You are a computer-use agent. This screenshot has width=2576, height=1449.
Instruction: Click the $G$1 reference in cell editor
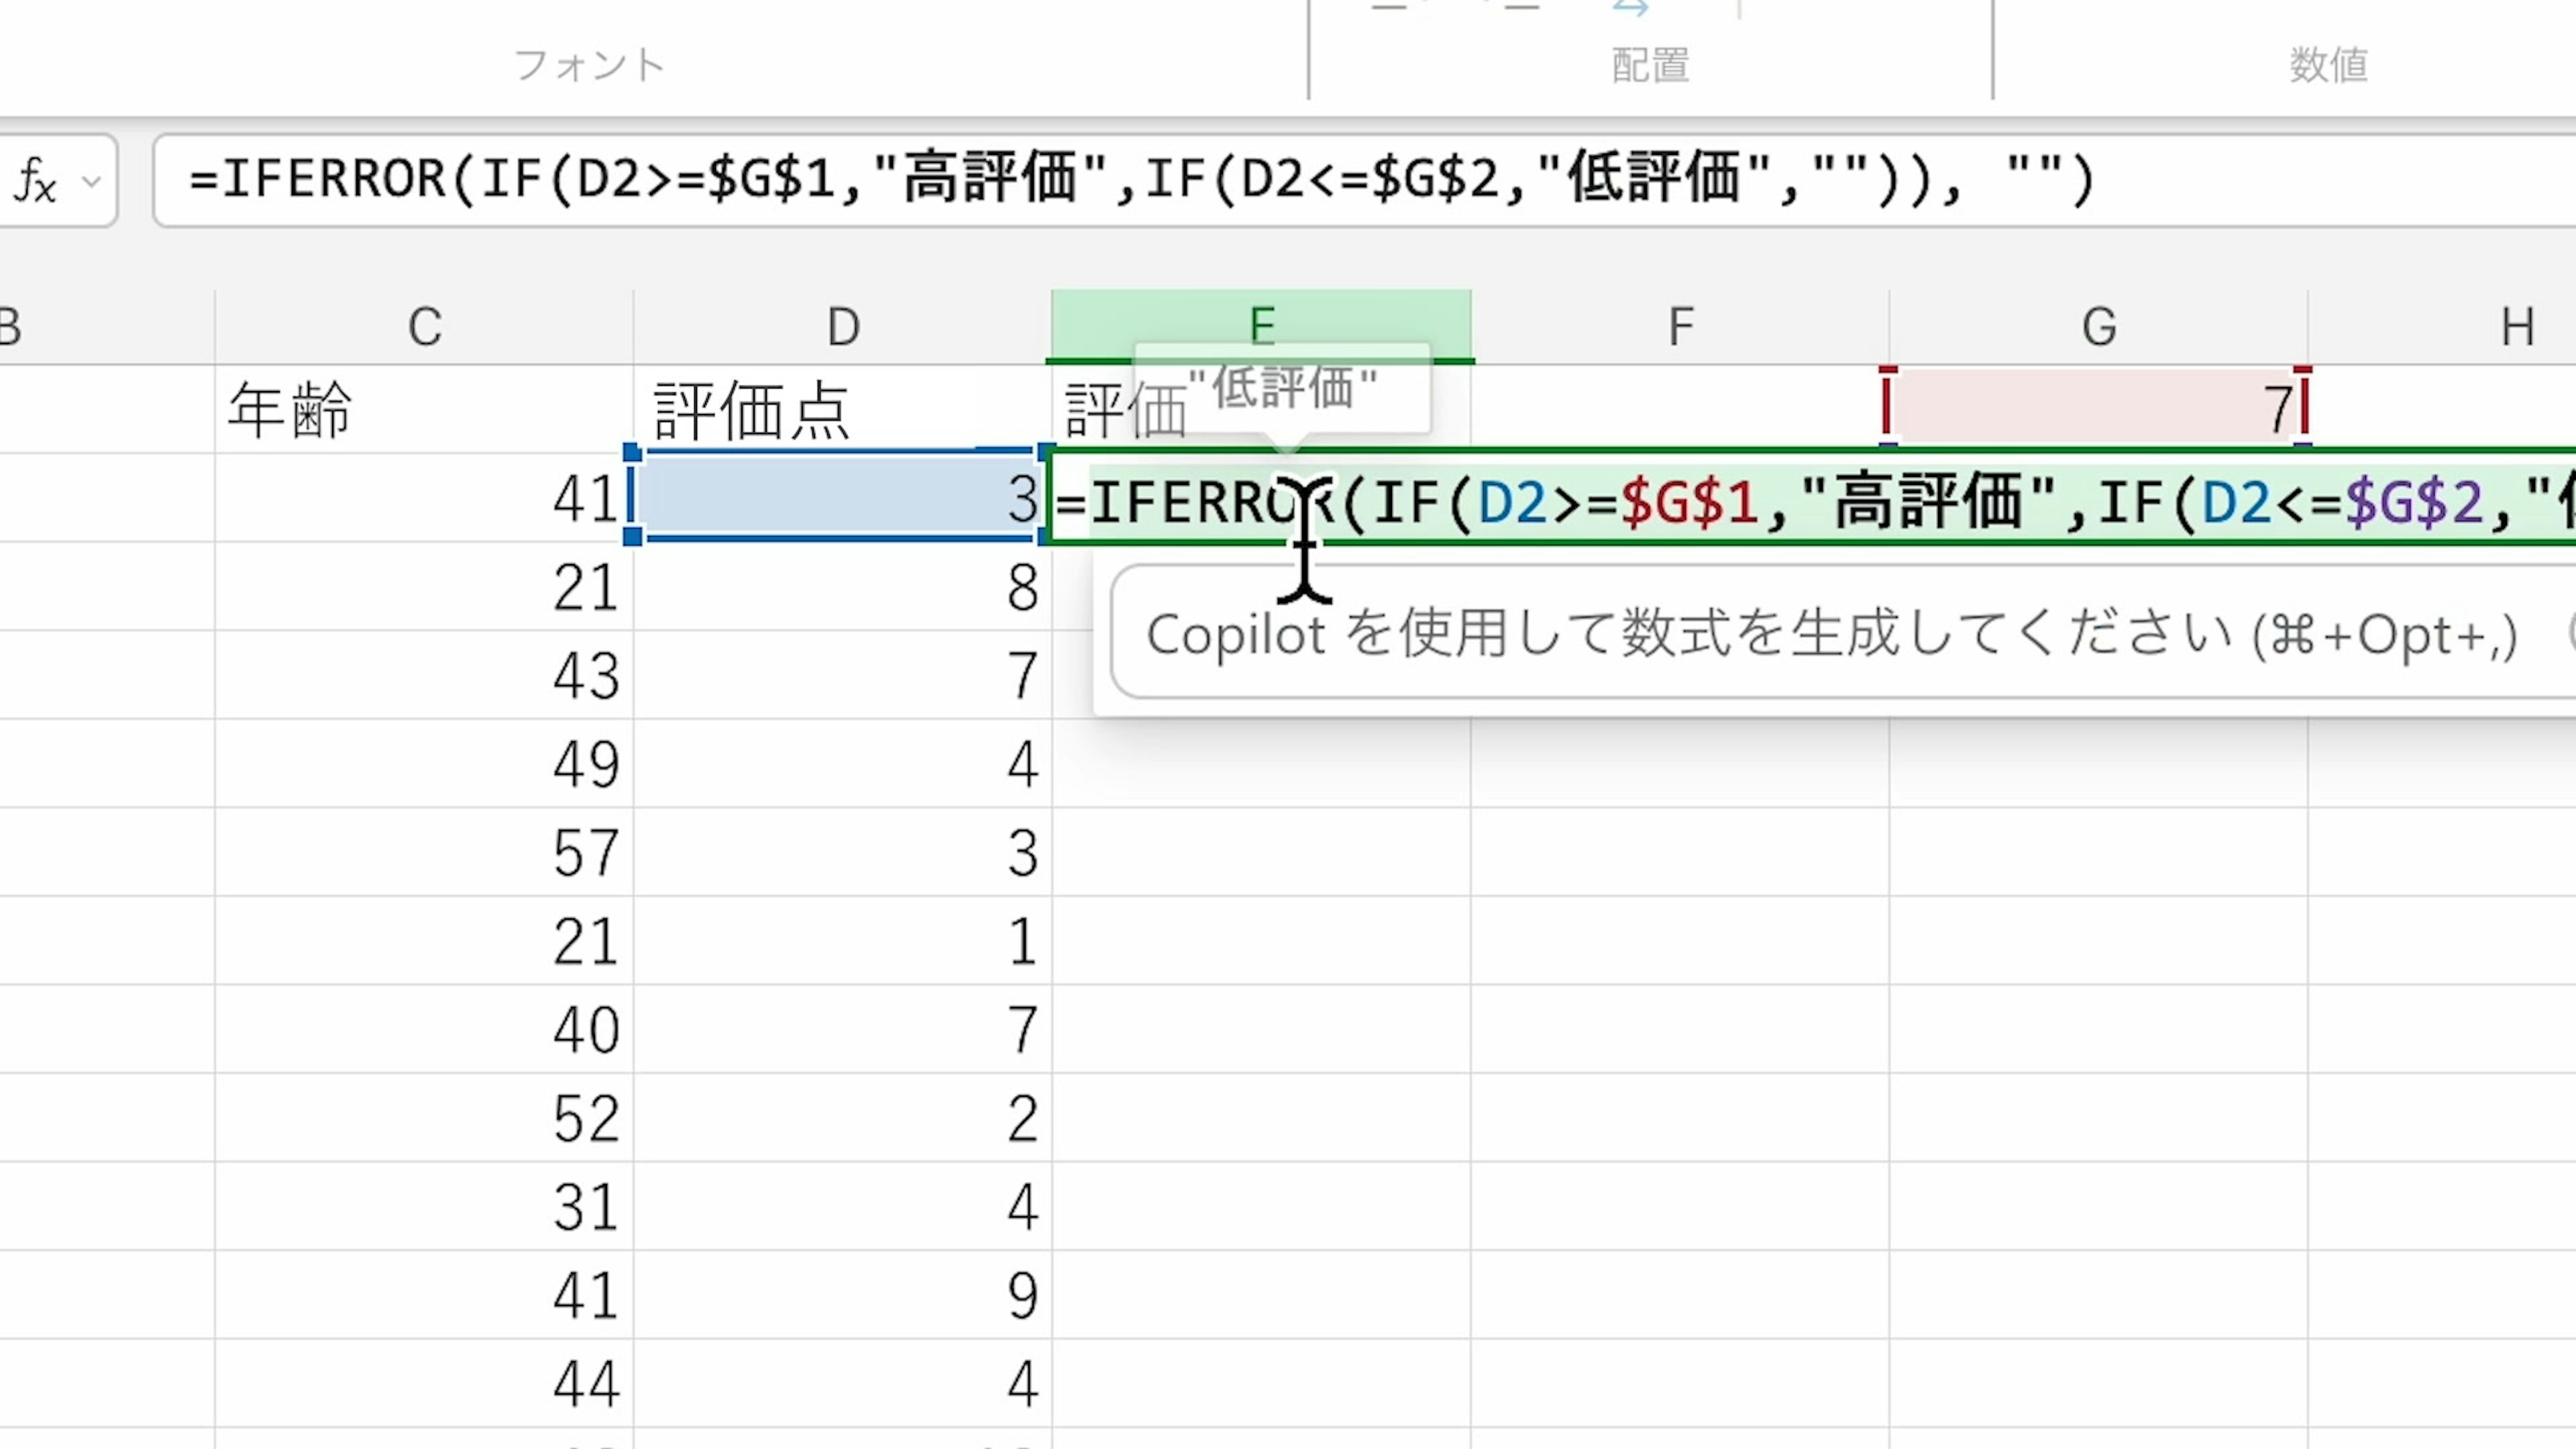point(1689,502)
